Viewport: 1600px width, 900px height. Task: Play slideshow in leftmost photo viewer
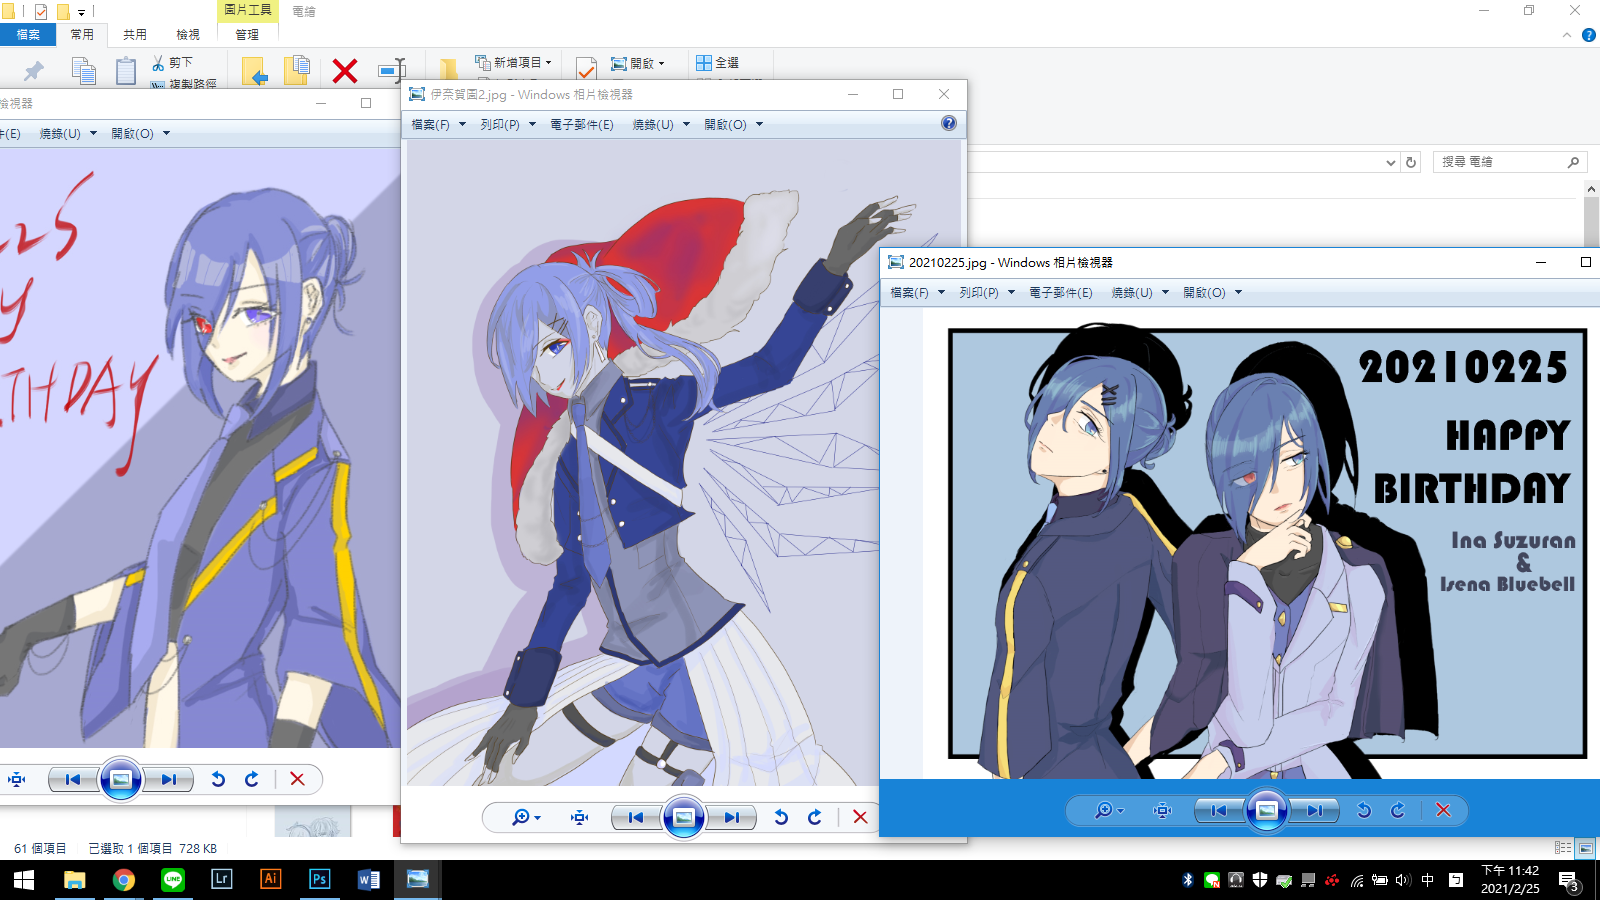point(121,779)
